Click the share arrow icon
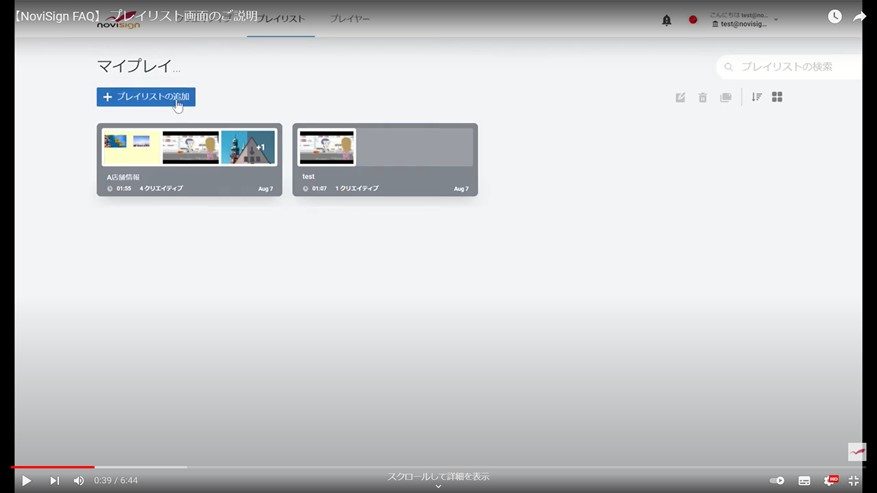 (x=859, y=17)
